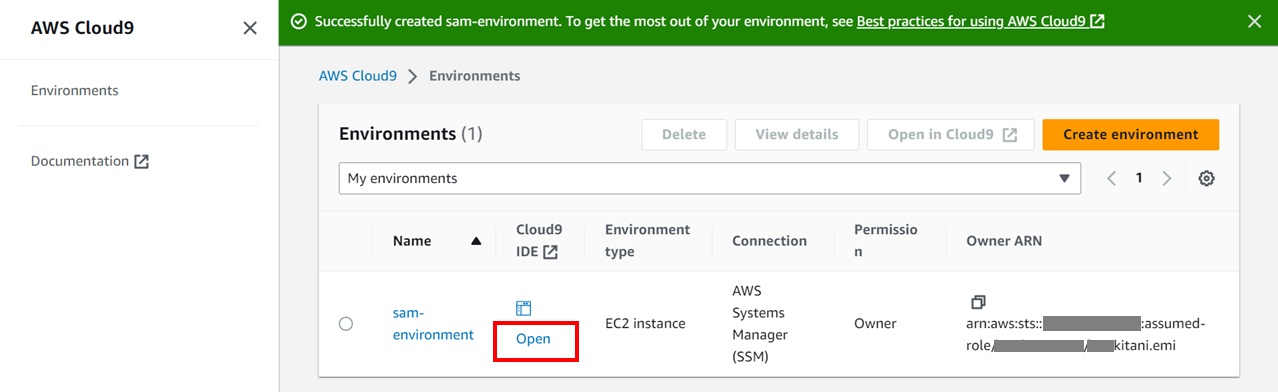Go to the next page arrow

pos(1166,178)
